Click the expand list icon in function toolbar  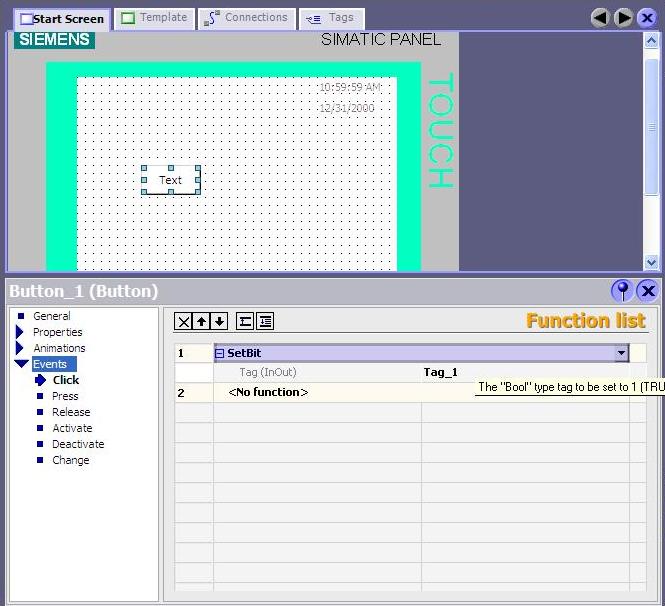coord(265,321)
